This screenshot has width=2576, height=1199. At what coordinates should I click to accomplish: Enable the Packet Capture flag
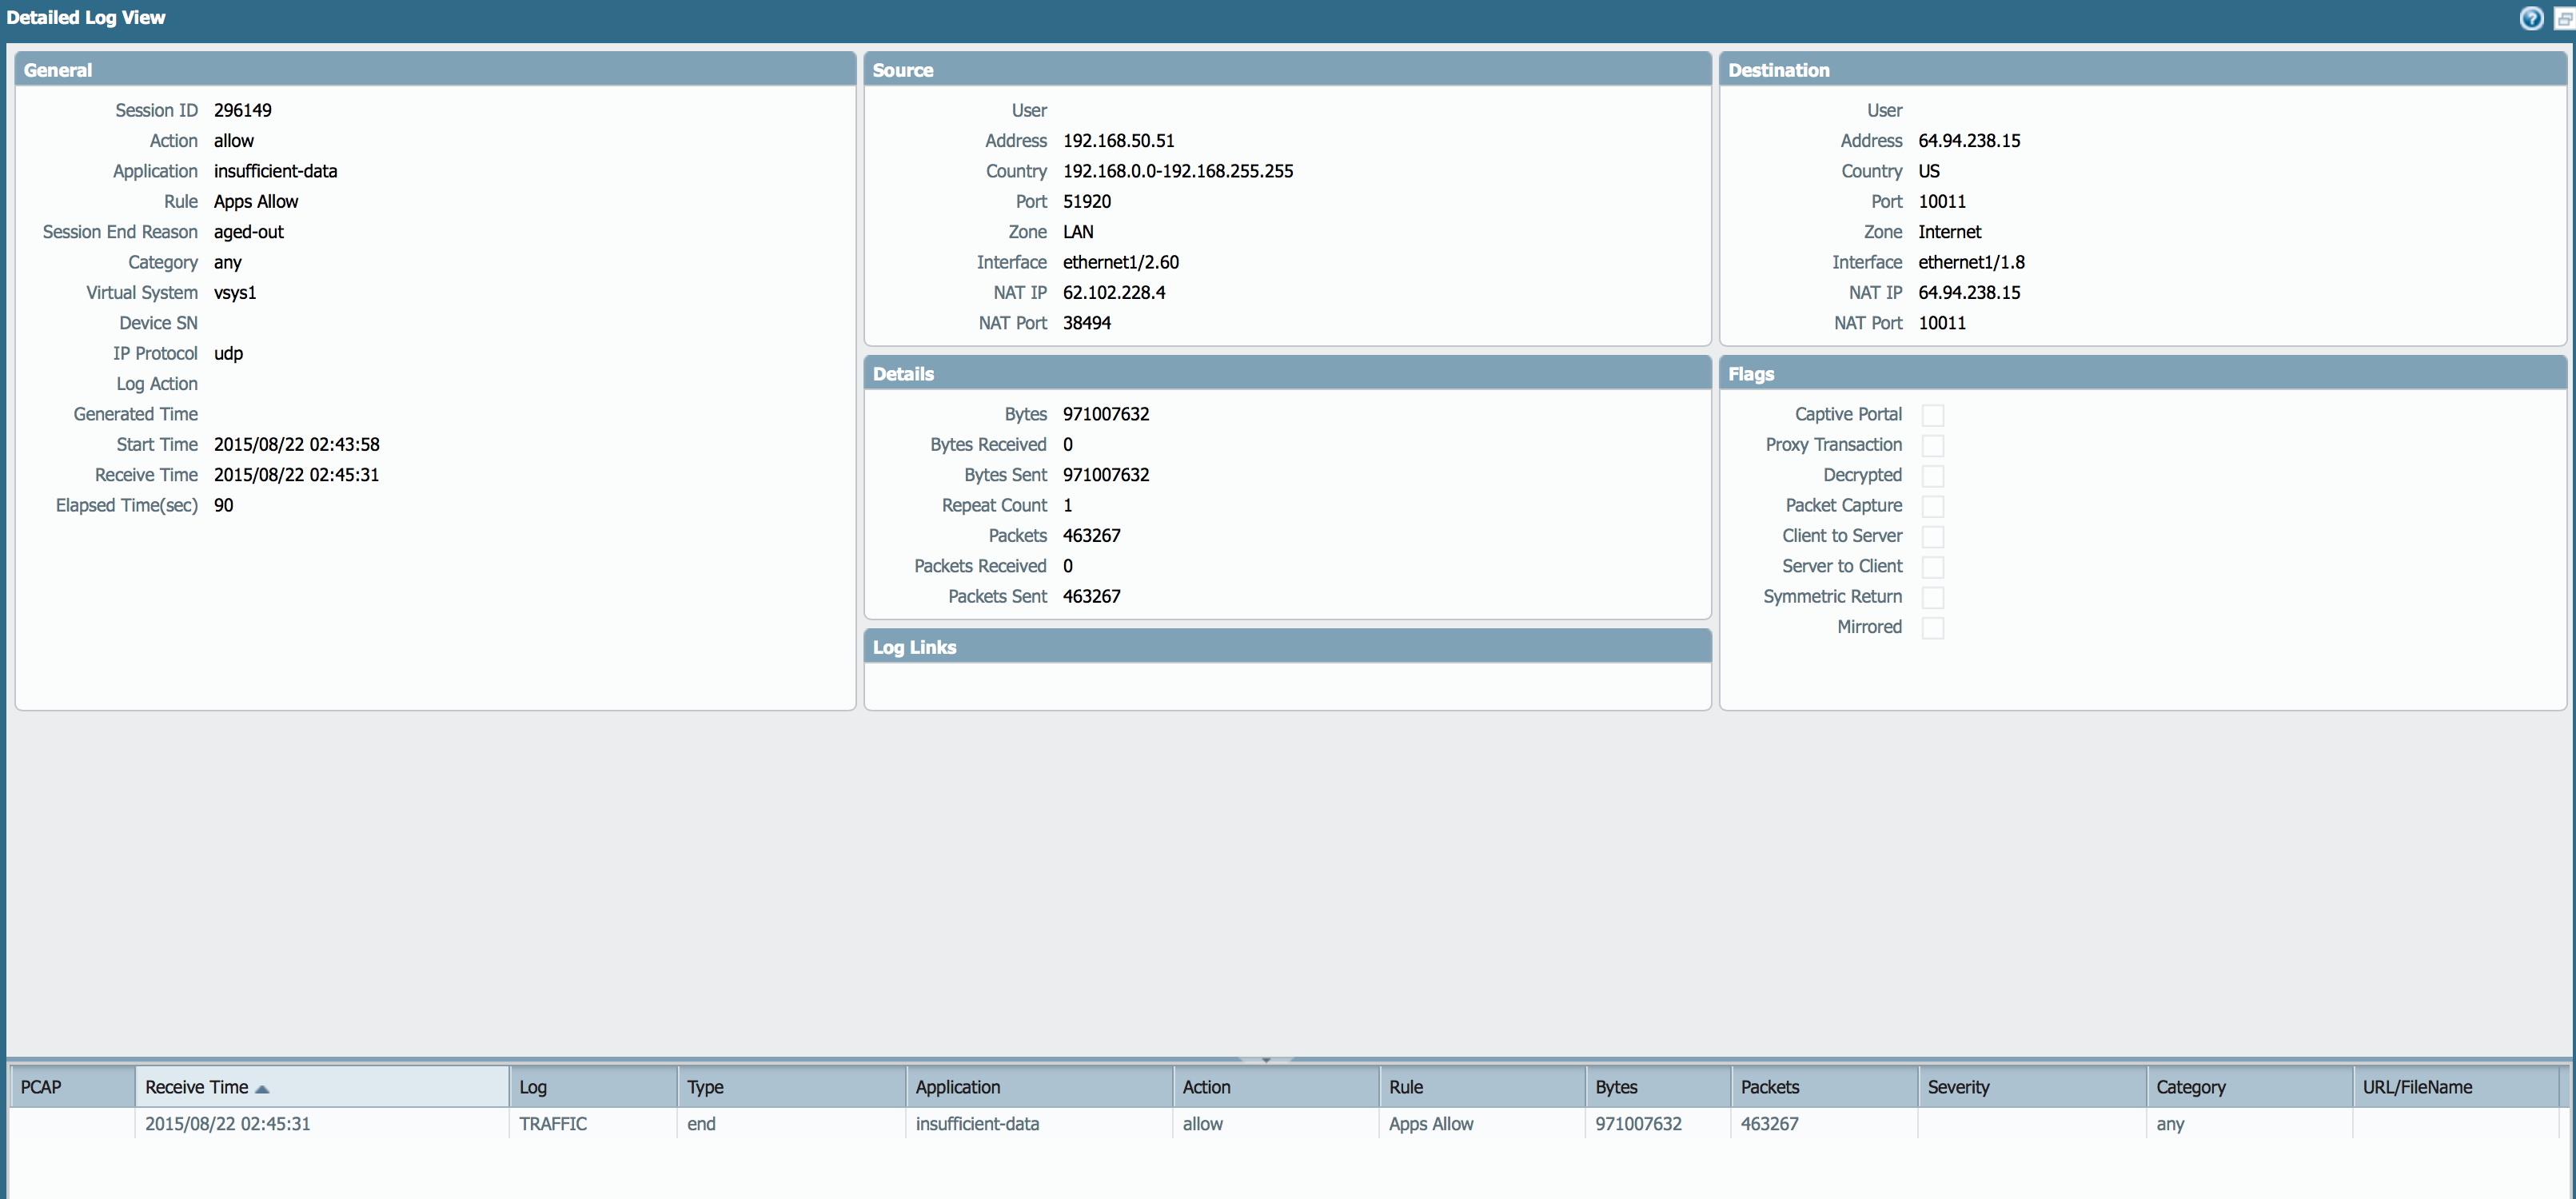[1934, 506]
